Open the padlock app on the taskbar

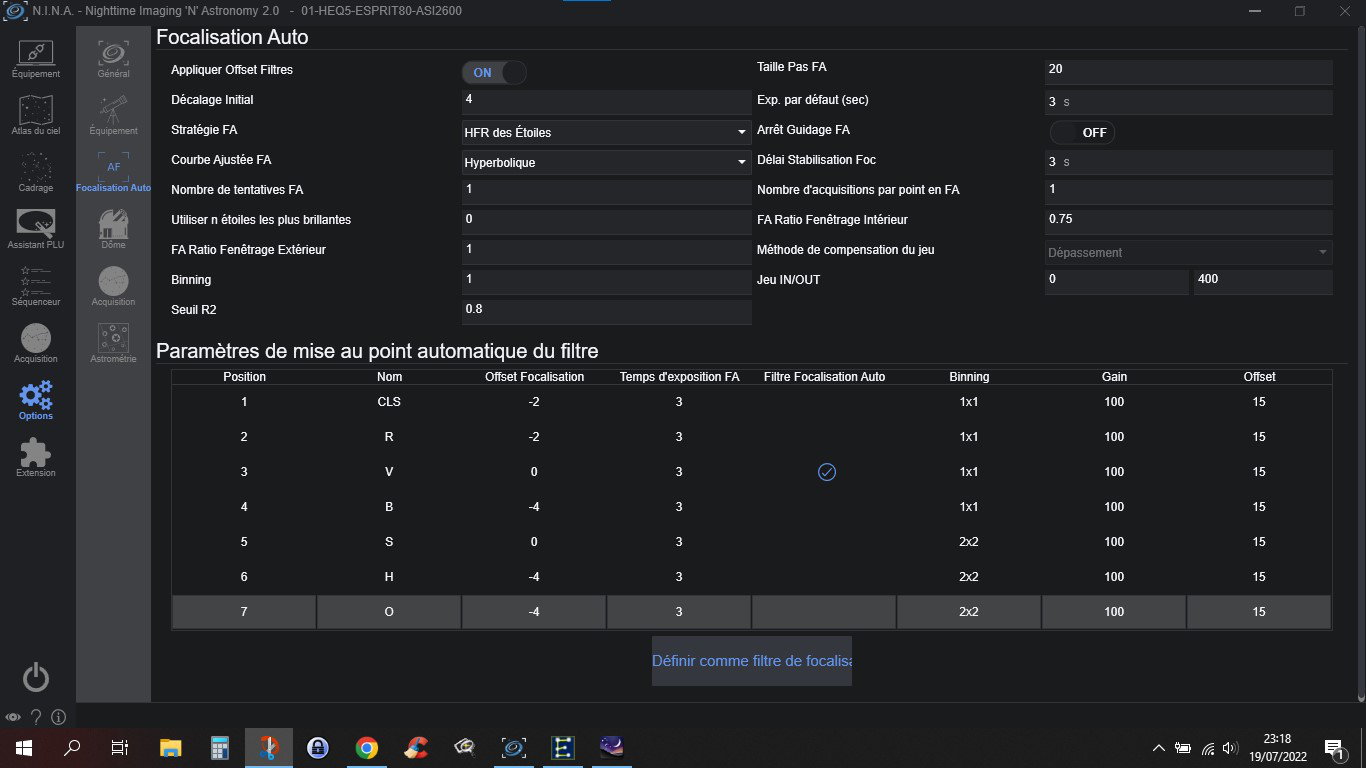pos(318,748)
